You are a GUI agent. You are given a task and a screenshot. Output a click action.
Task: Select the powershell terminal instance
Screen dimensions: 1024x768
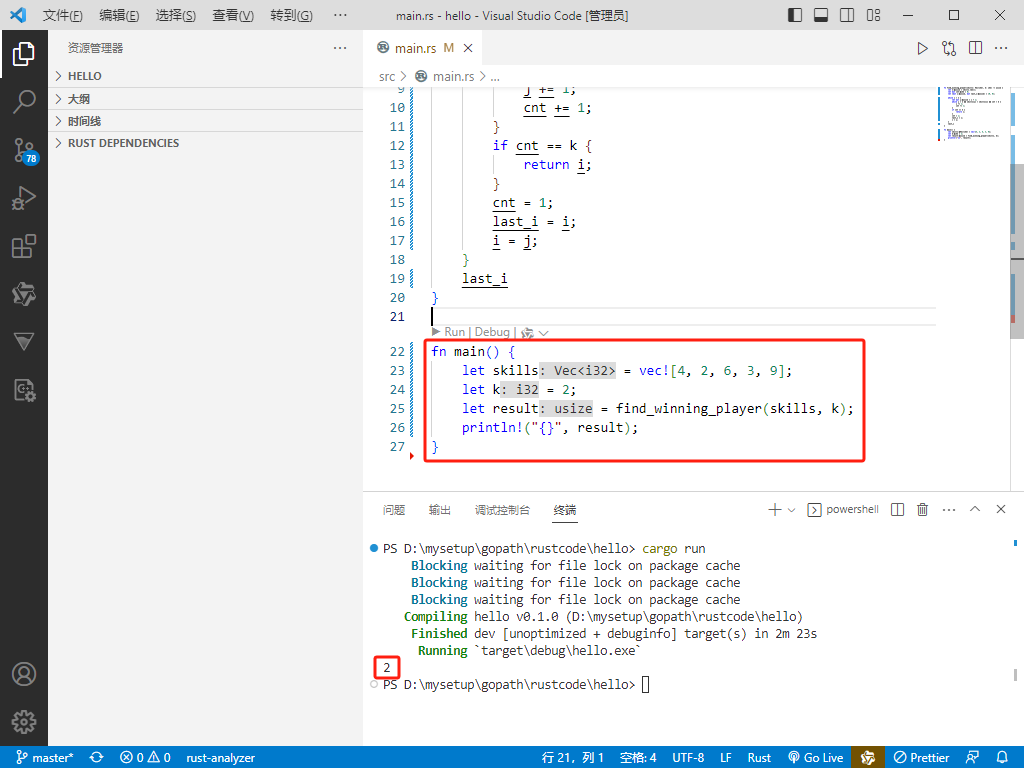click(x=843, y=509)
